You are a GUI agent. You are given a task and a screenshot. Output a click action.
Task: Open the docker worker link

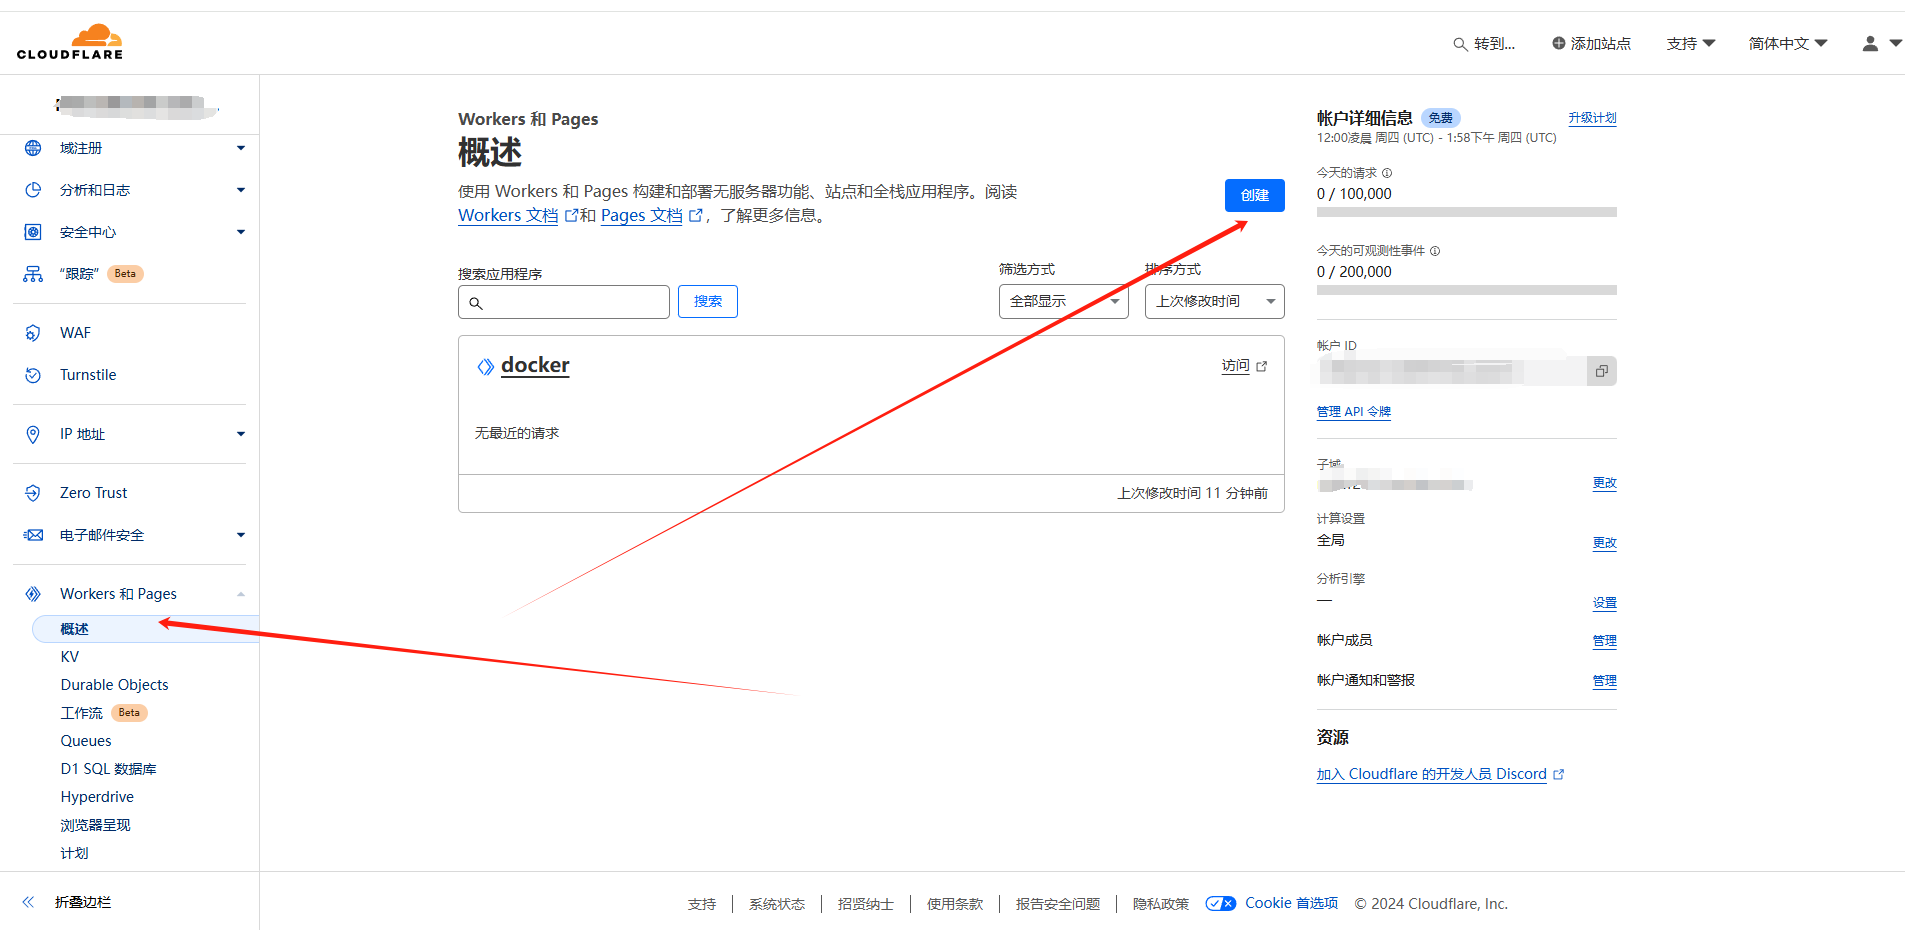(x=535, y=366)
